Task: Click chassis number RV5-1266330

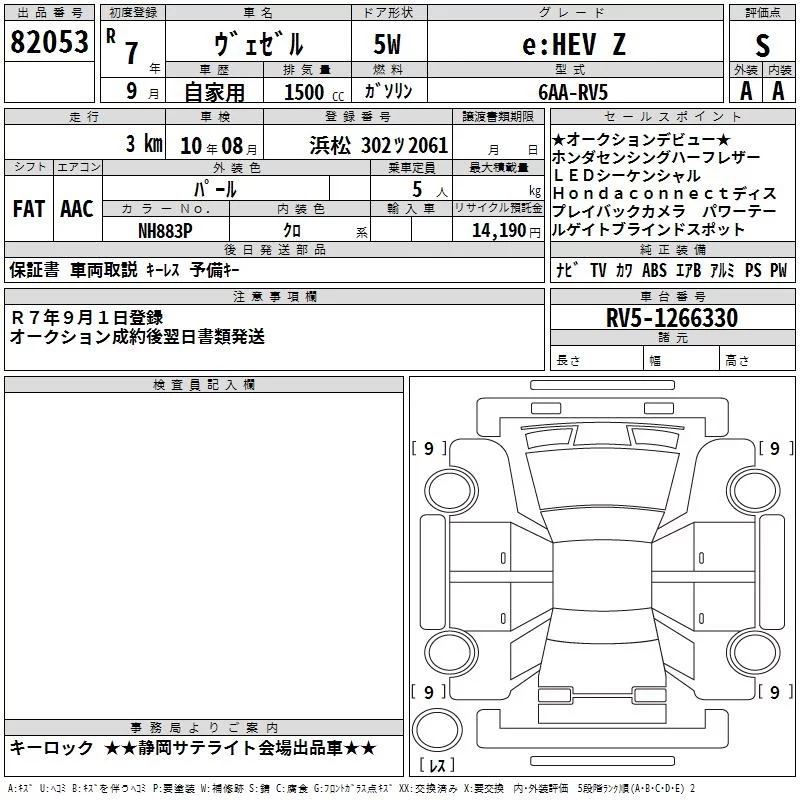Action: tap(672, 318)
